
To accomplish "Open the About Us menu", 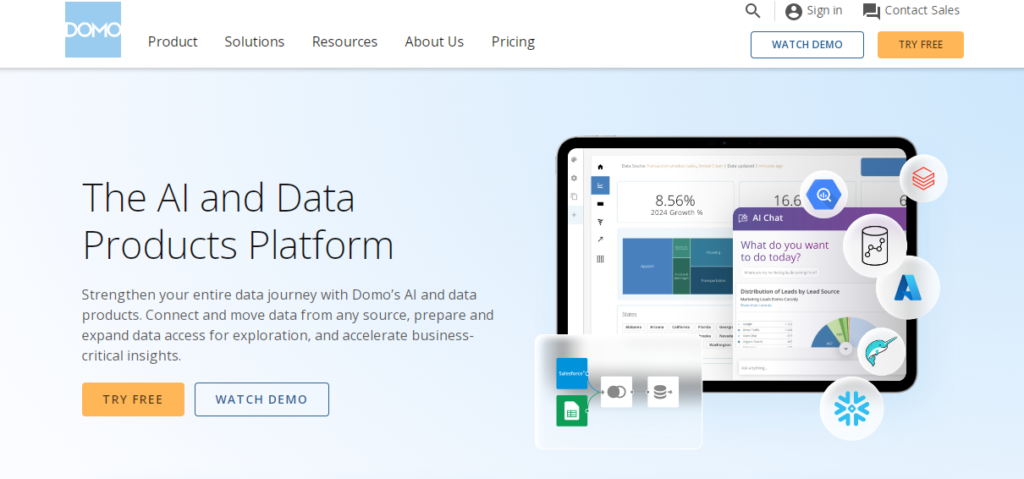I will click(434, 42).
